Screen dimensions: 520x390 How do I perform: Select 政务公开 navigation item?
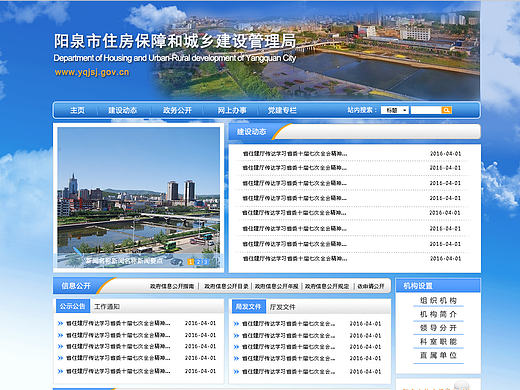[x=177, y=110]
